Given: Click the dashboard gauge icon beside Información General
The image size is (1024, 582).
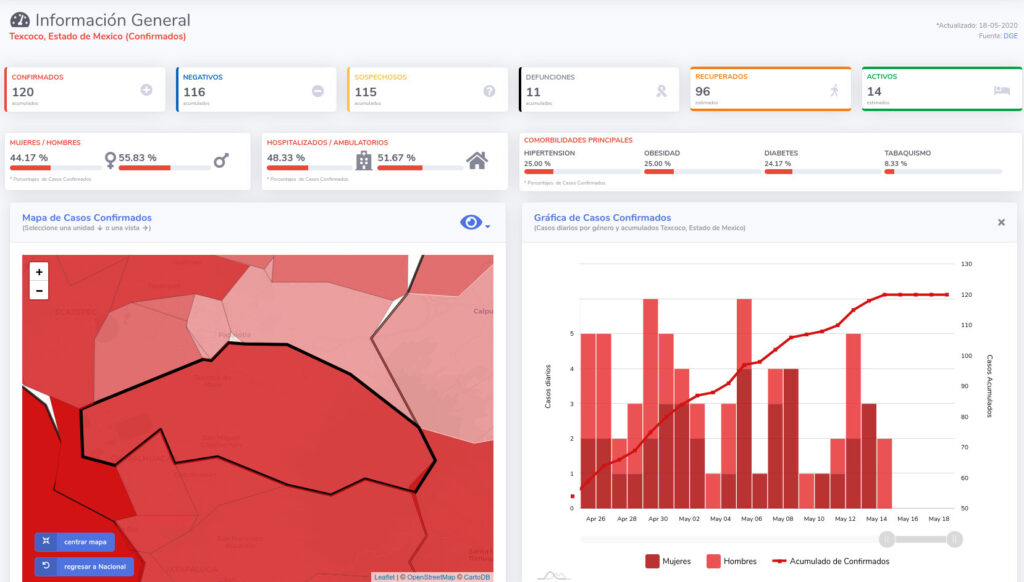Looking at the screenshot, I should coord(19,20).
